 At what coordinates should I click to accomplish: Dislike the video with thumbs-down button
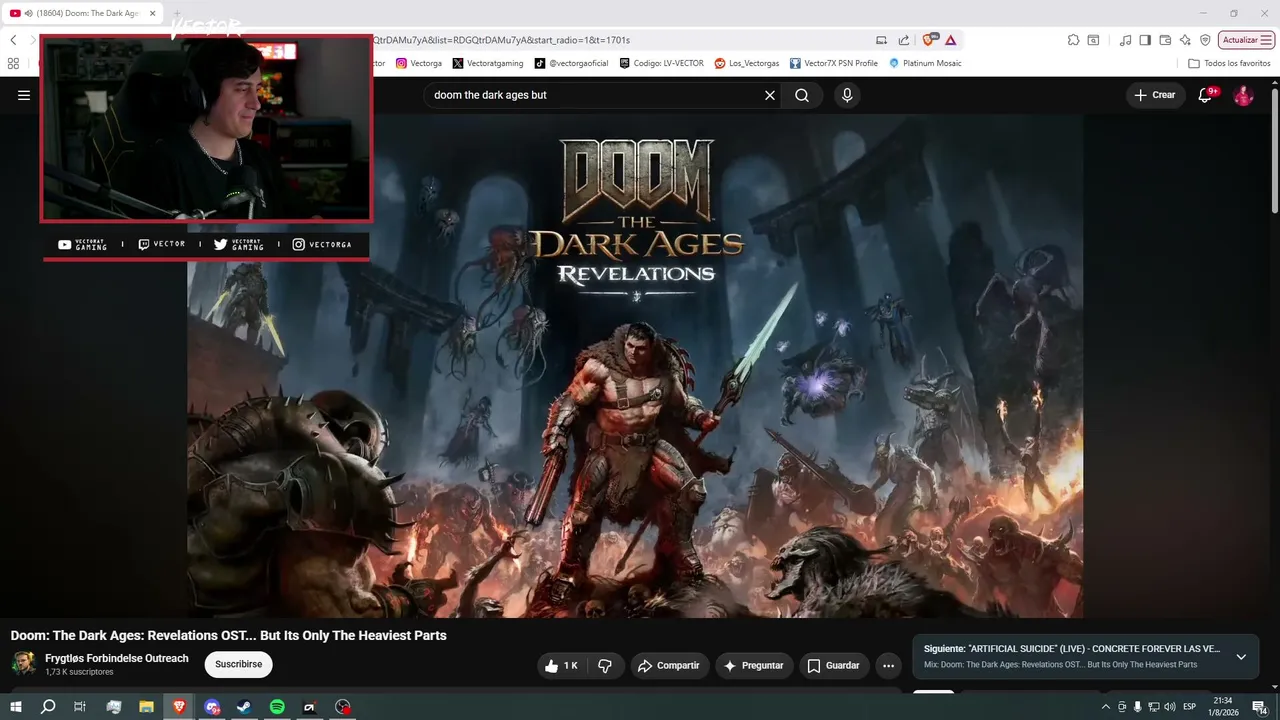click(605, 665)
